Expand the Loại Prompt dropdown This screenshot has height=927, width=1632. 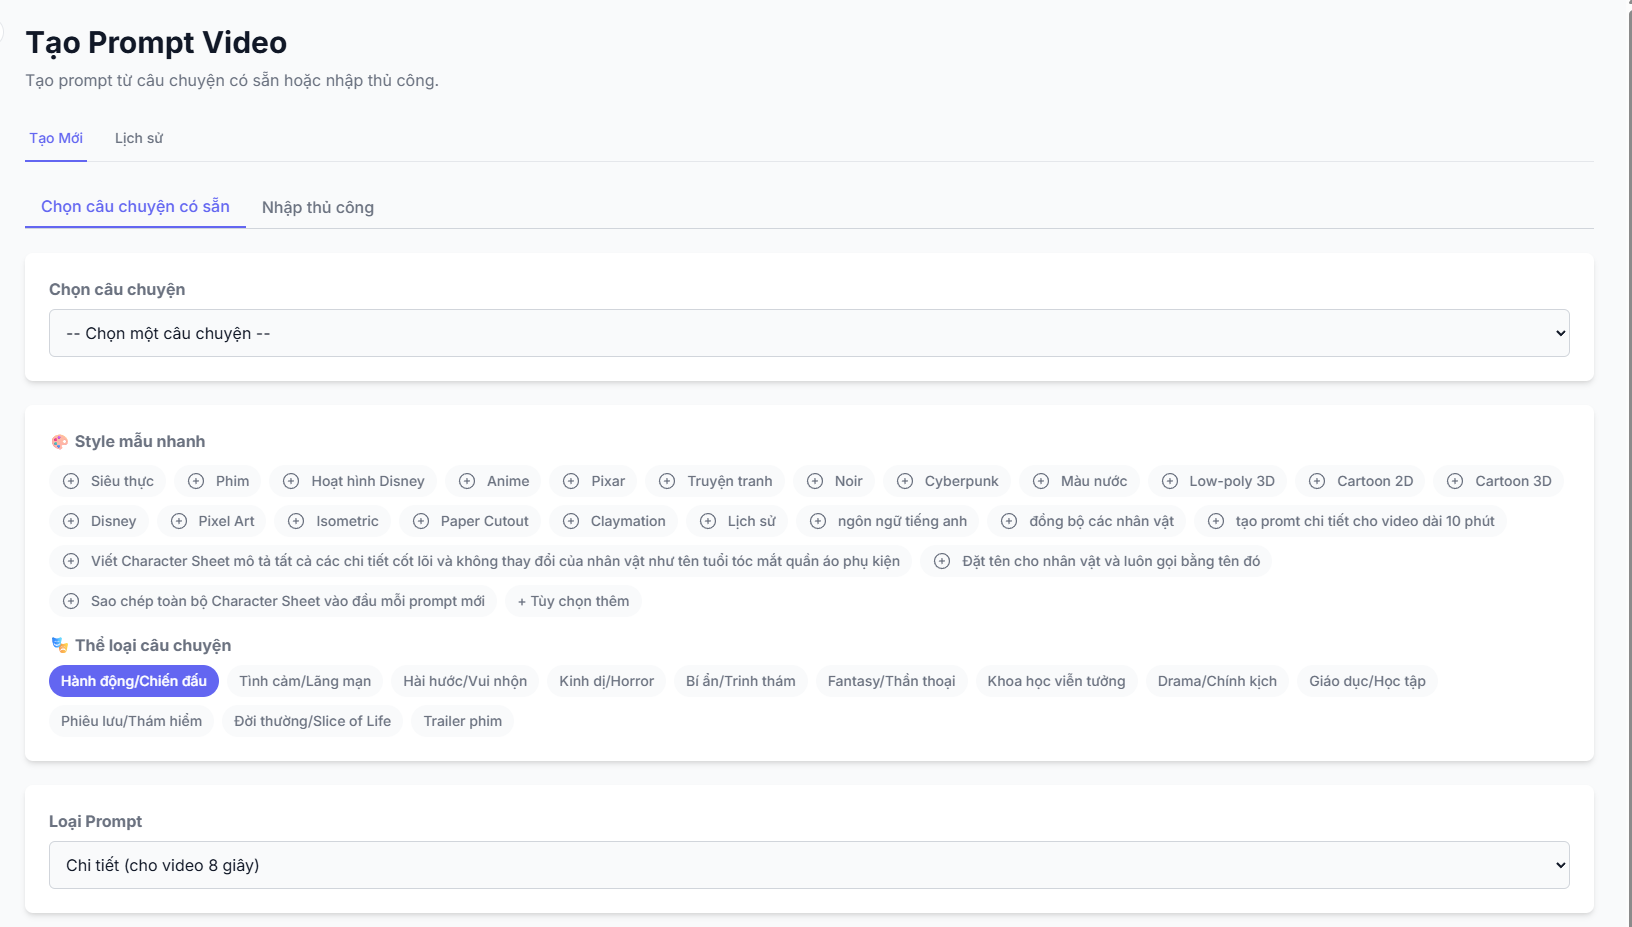809,865
